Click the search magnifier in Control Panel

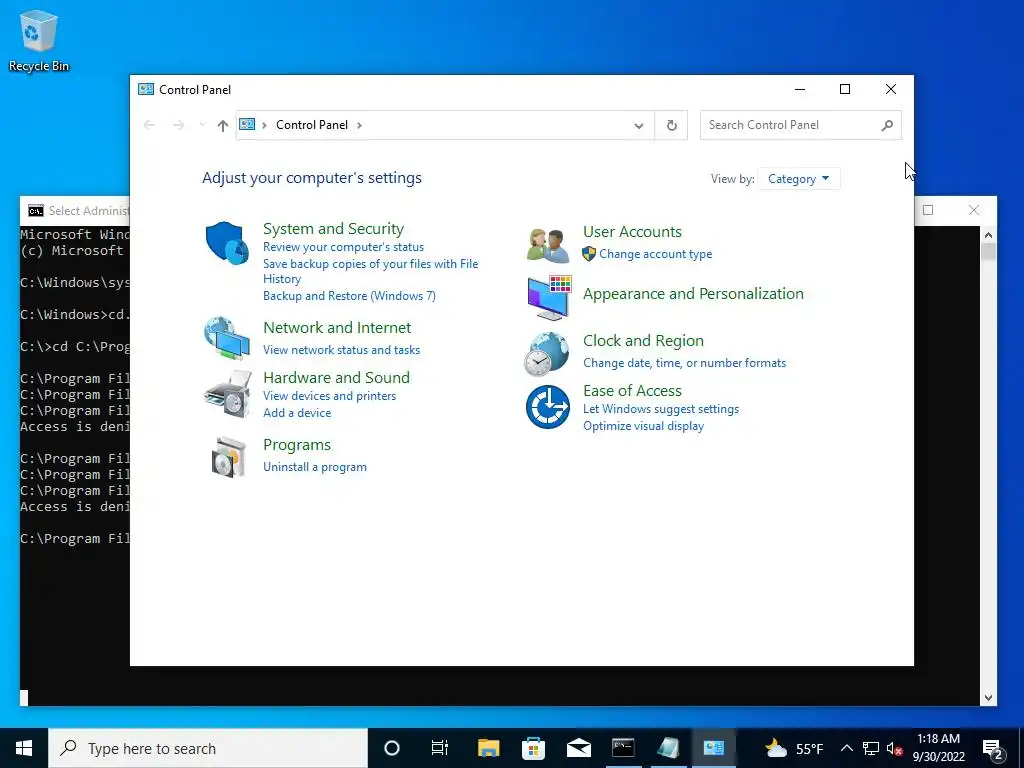tap(887, 125)
